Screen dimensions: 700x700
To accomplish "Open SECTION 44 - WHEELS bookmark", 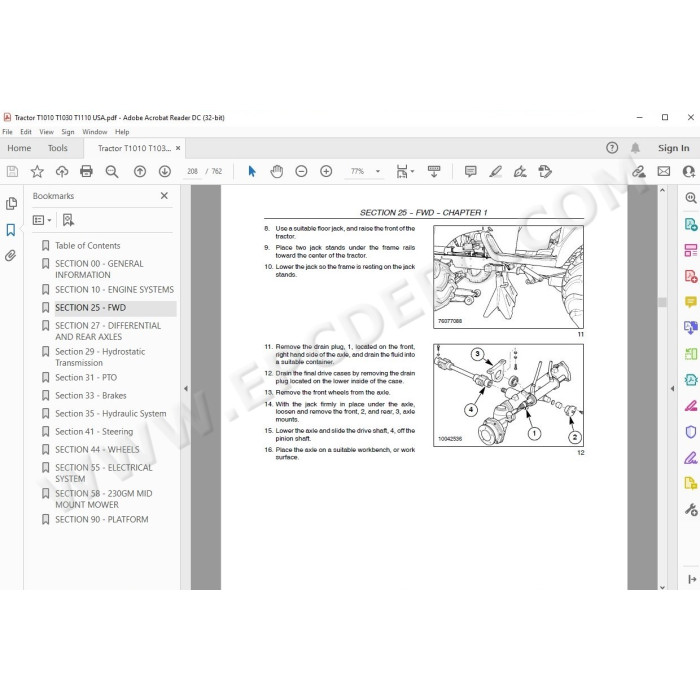I will pos(97,450).
